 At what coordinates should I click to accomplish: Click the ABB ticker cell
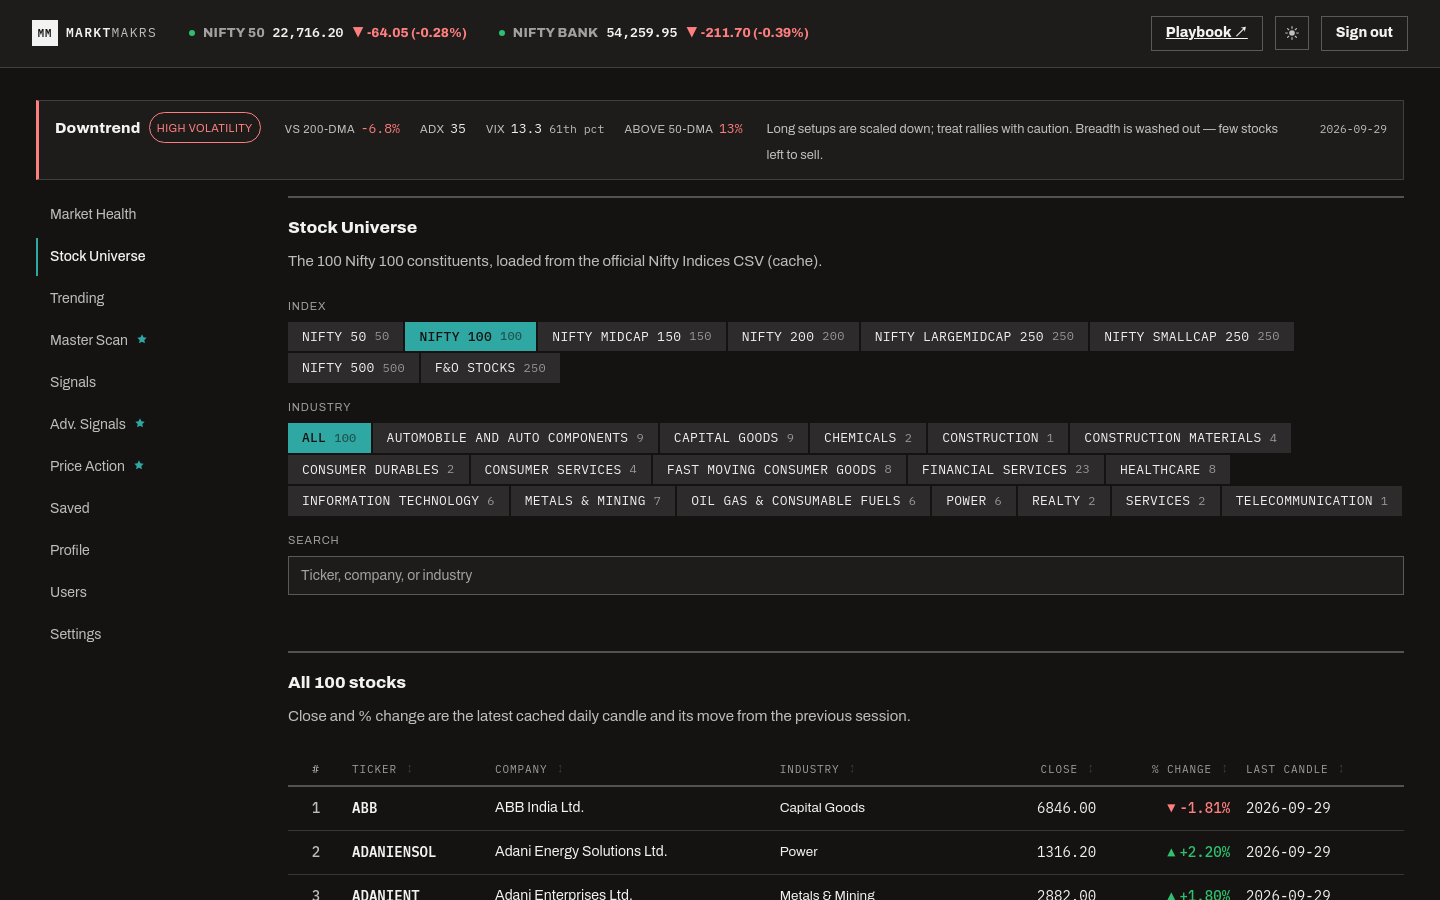pos(365,808)
